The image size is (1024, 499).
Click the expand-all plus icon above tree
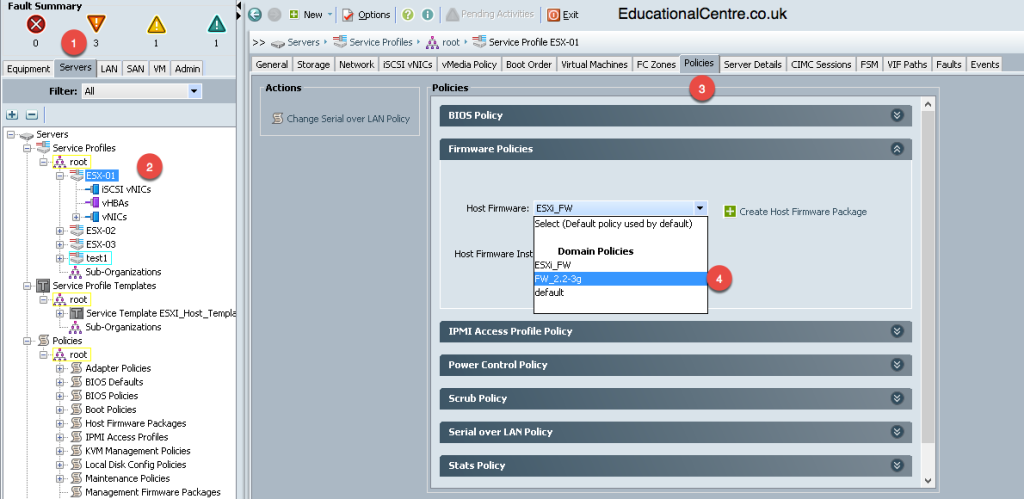[x=12, y=115]
